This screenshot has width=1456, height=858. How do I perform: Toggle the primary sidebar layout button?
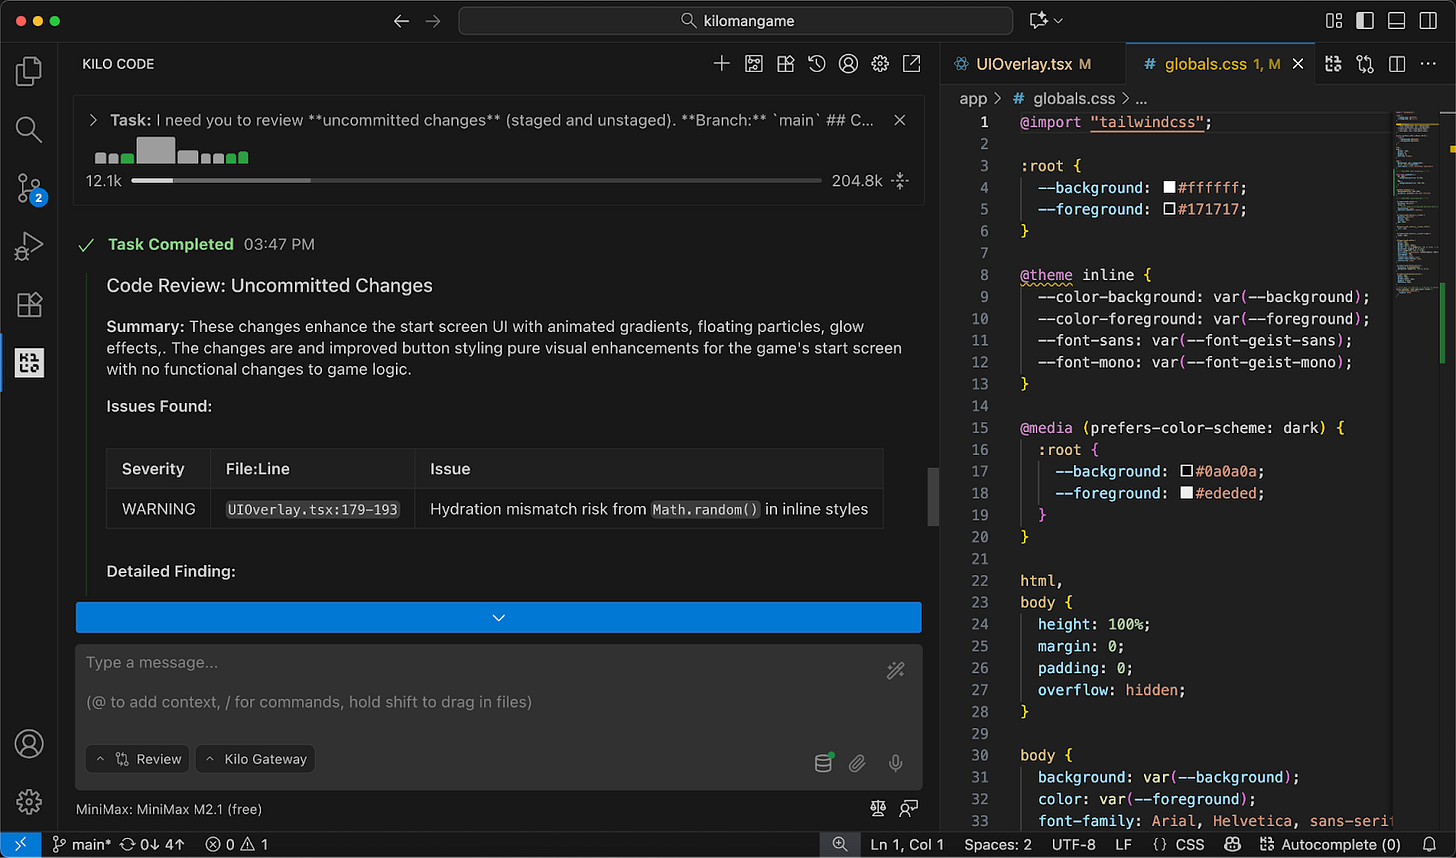click(x=1365, y=21)
